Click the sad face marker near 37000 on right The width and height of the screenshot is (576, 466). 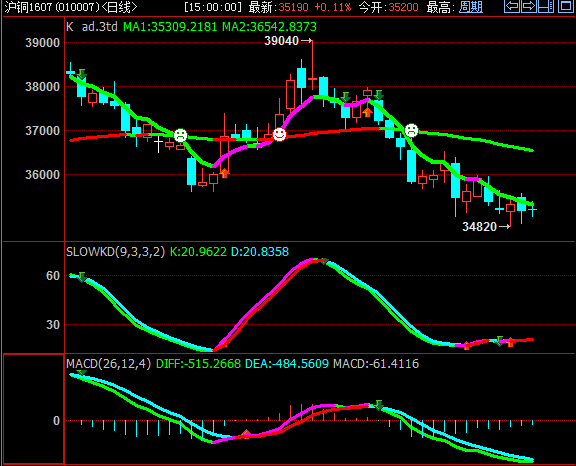pyautogui.click(x=411, y=130)
